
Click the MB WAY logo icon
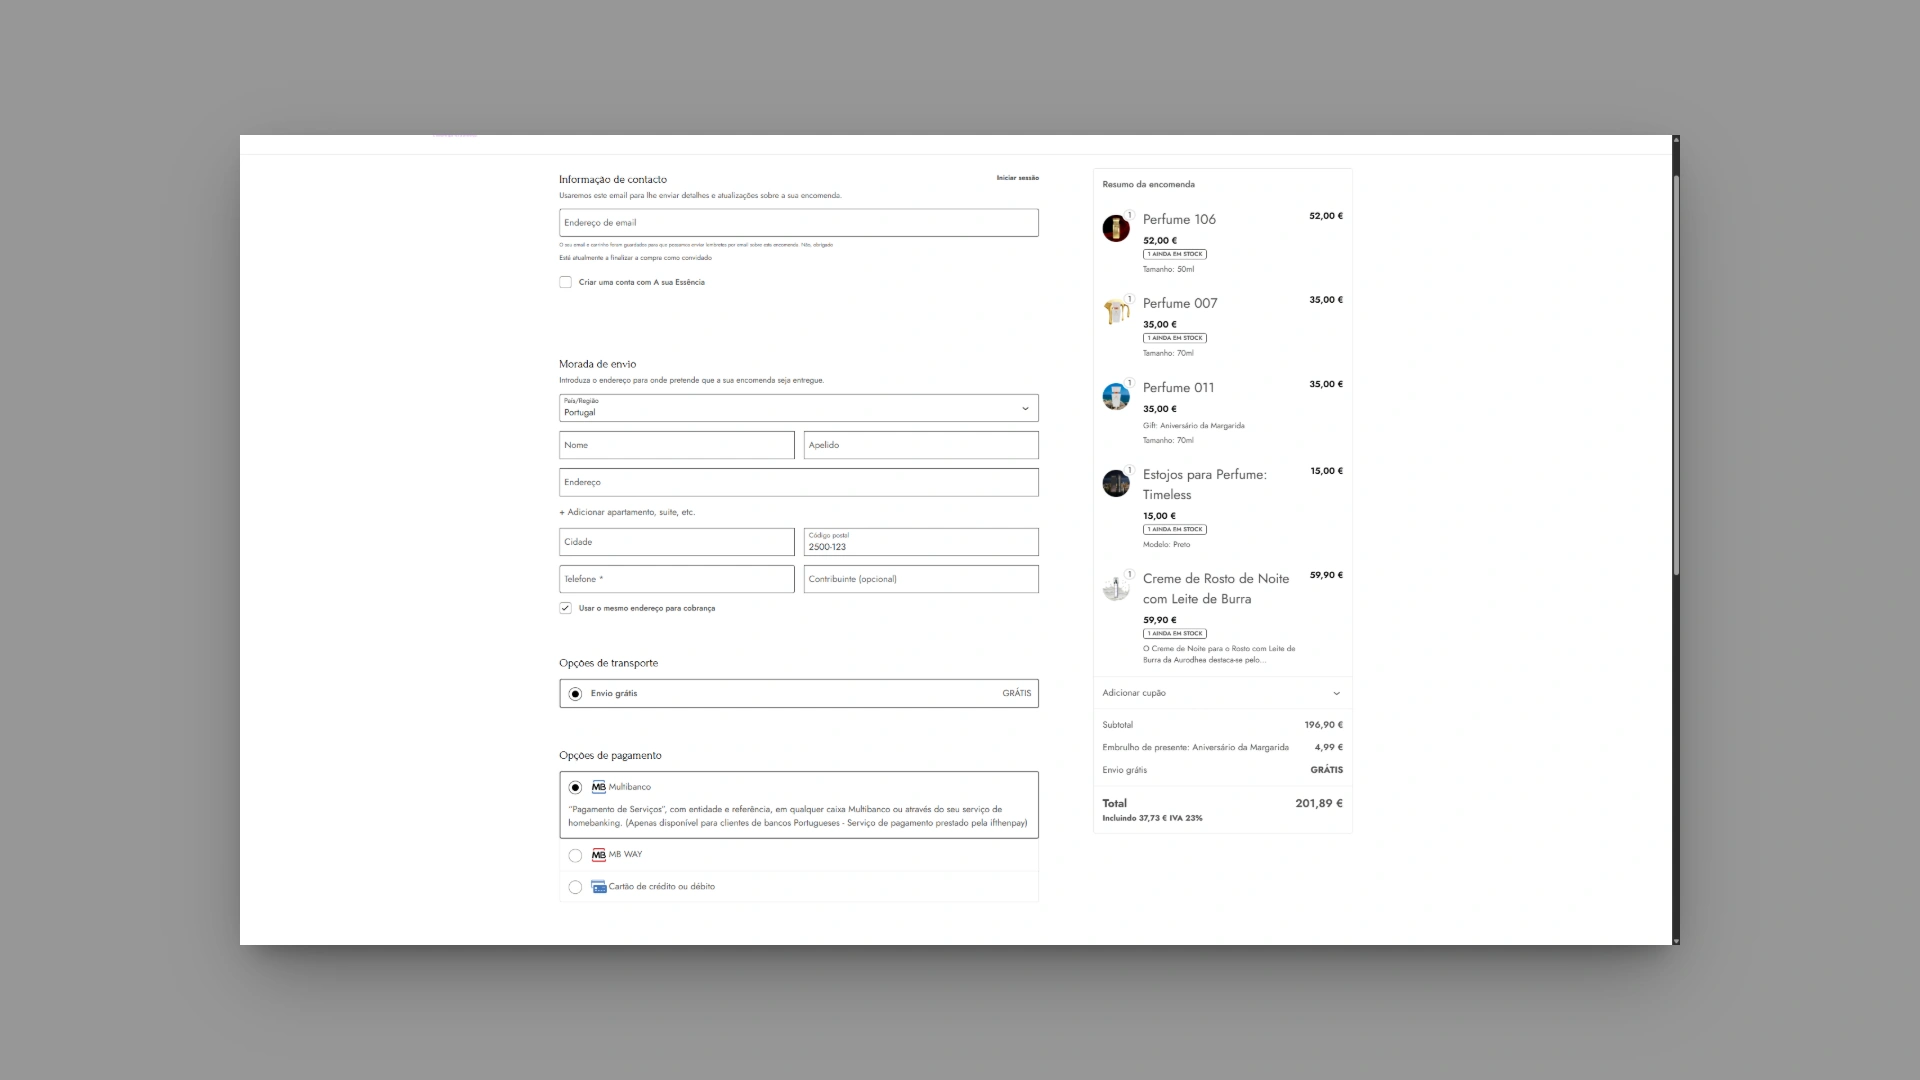click(598, 855)
